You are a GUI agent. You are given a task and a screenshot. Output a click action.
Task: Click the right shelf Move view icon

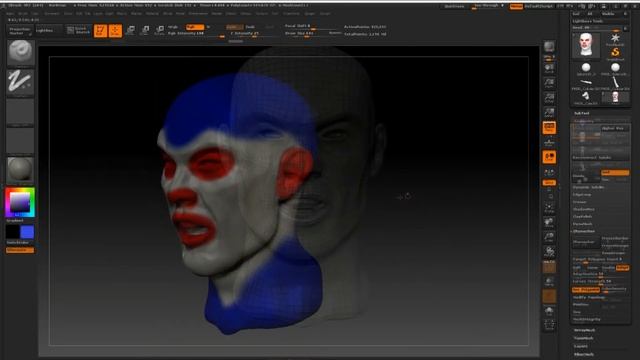pos(549,222)
